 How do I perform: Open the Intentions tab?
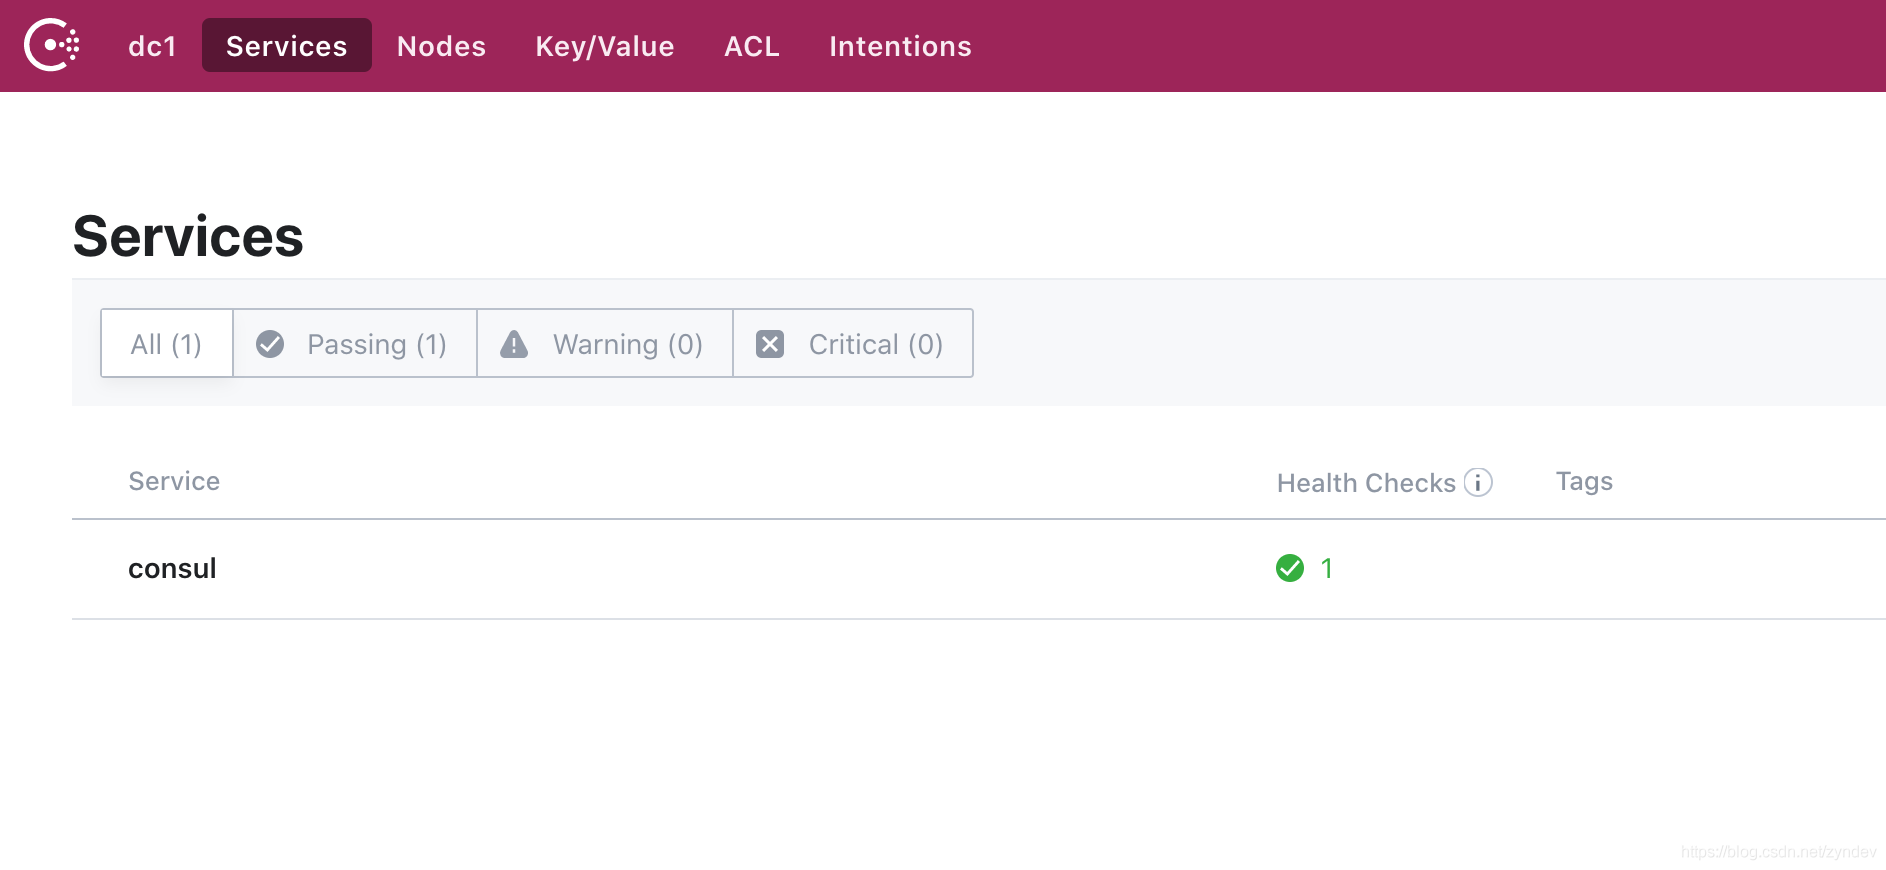click(x=900, y=46)
